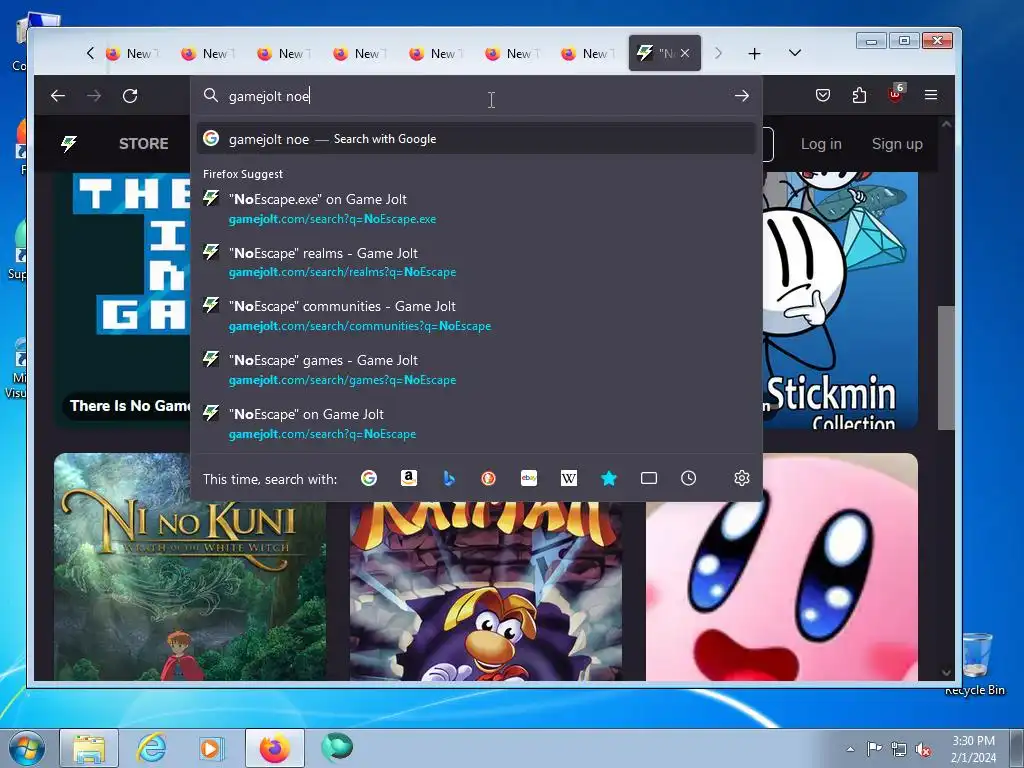Click the muted volume tray icon
The width and height of the screenshot is (1024, 768).
(923, 750)
